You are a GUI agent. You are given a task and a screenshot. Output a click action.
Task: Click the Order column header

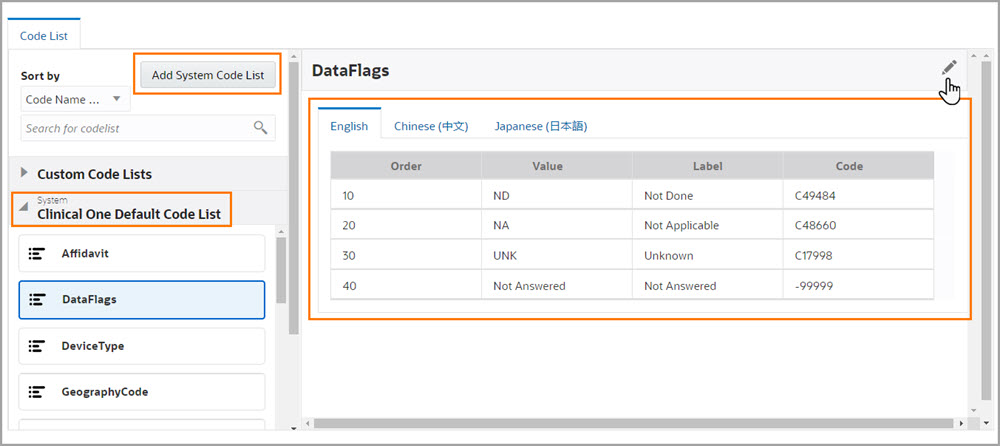(406, 166)
